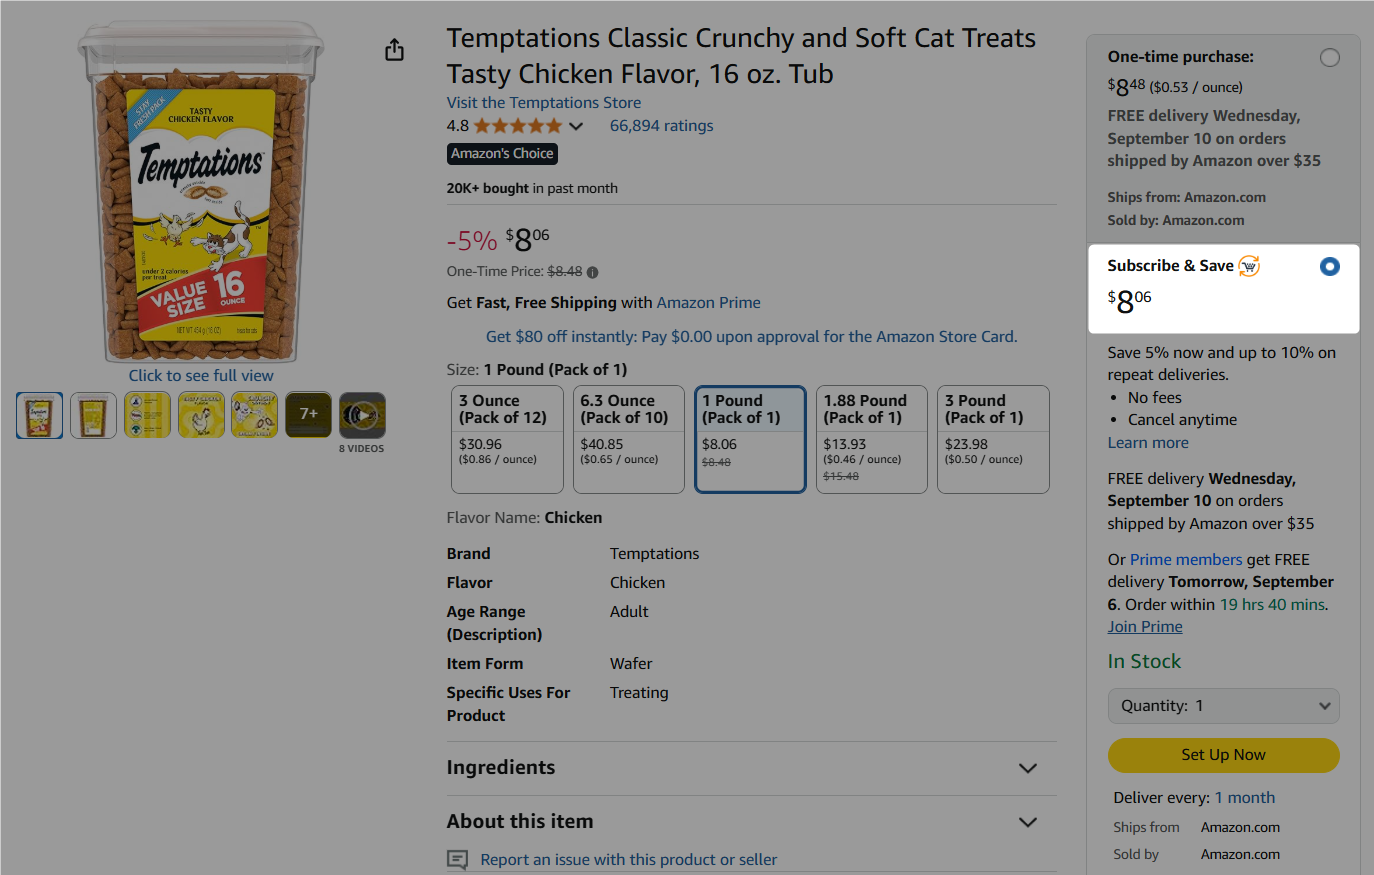1374x875 pixels.
Task: Change the 1 month delivery frequency
Action: pyautogui.click(x=1244, y=798)
